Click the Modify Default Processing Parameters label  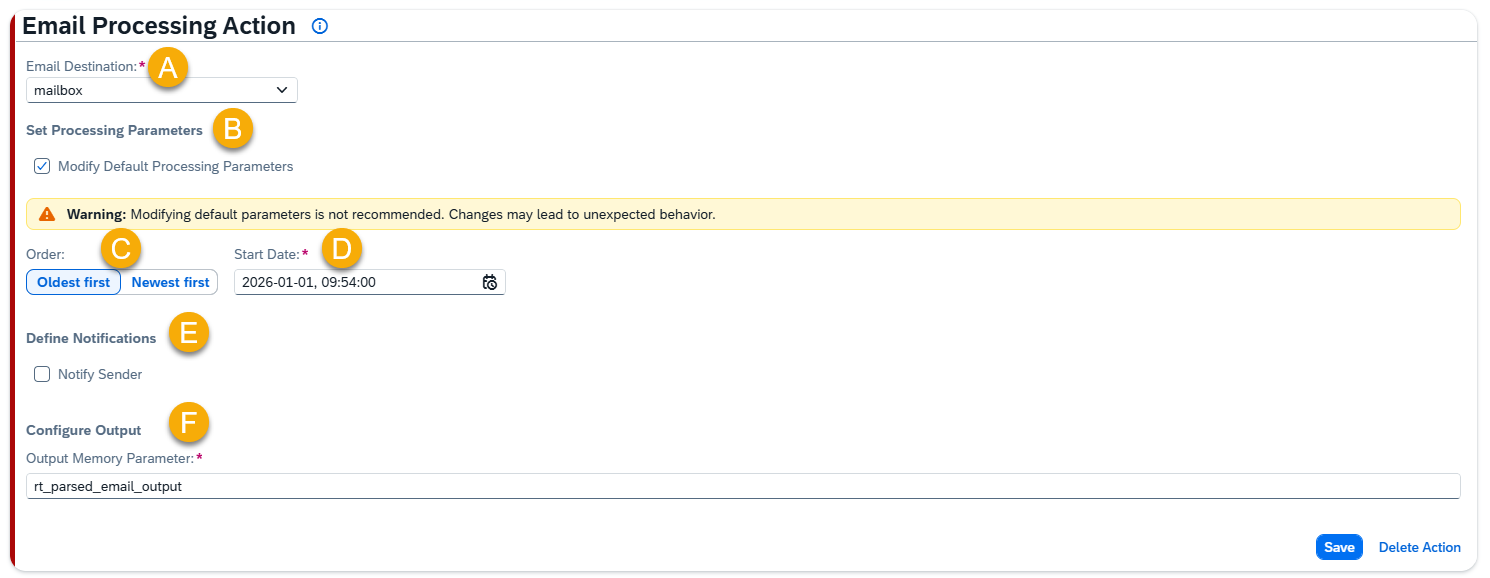coord(175,166)
